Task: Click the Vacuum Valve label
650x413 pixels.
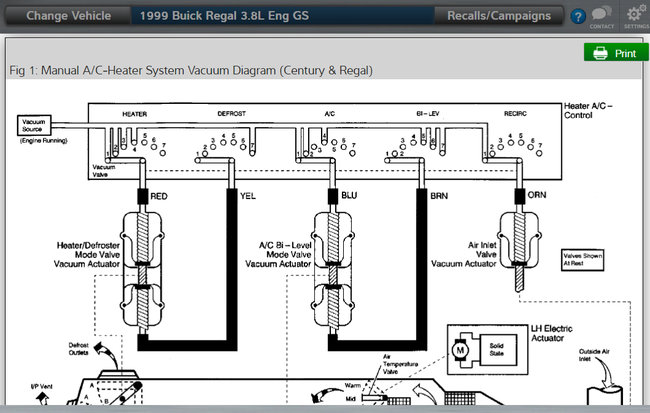Action: point(104,170)
